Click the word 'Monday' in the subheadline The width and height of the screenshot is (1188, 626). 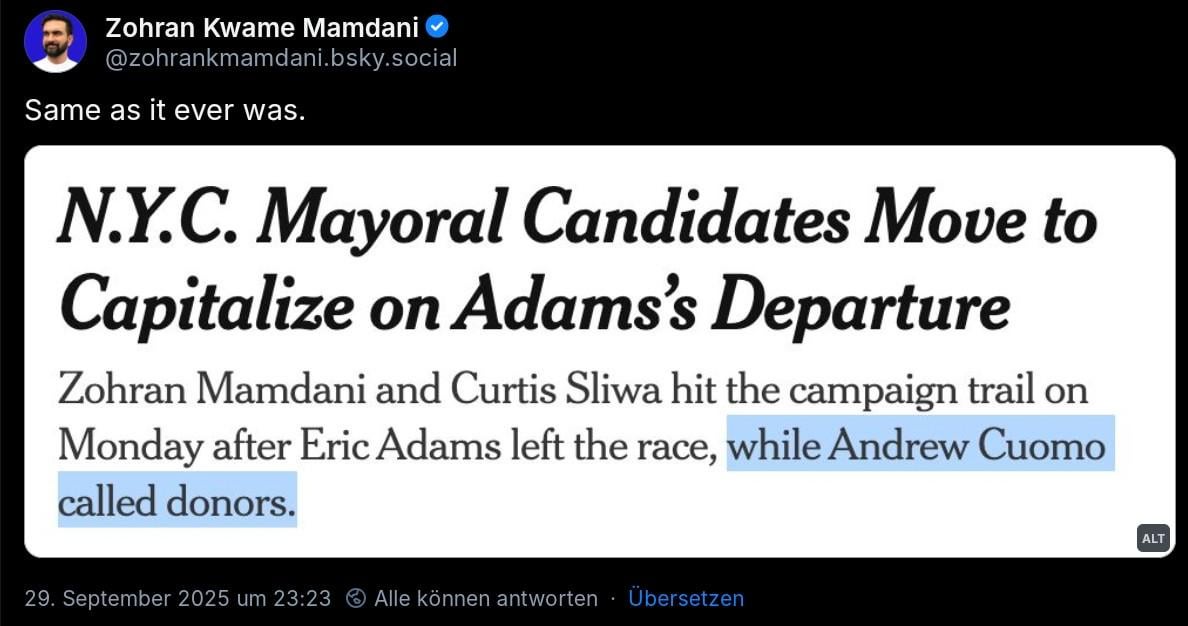(130, 446)
